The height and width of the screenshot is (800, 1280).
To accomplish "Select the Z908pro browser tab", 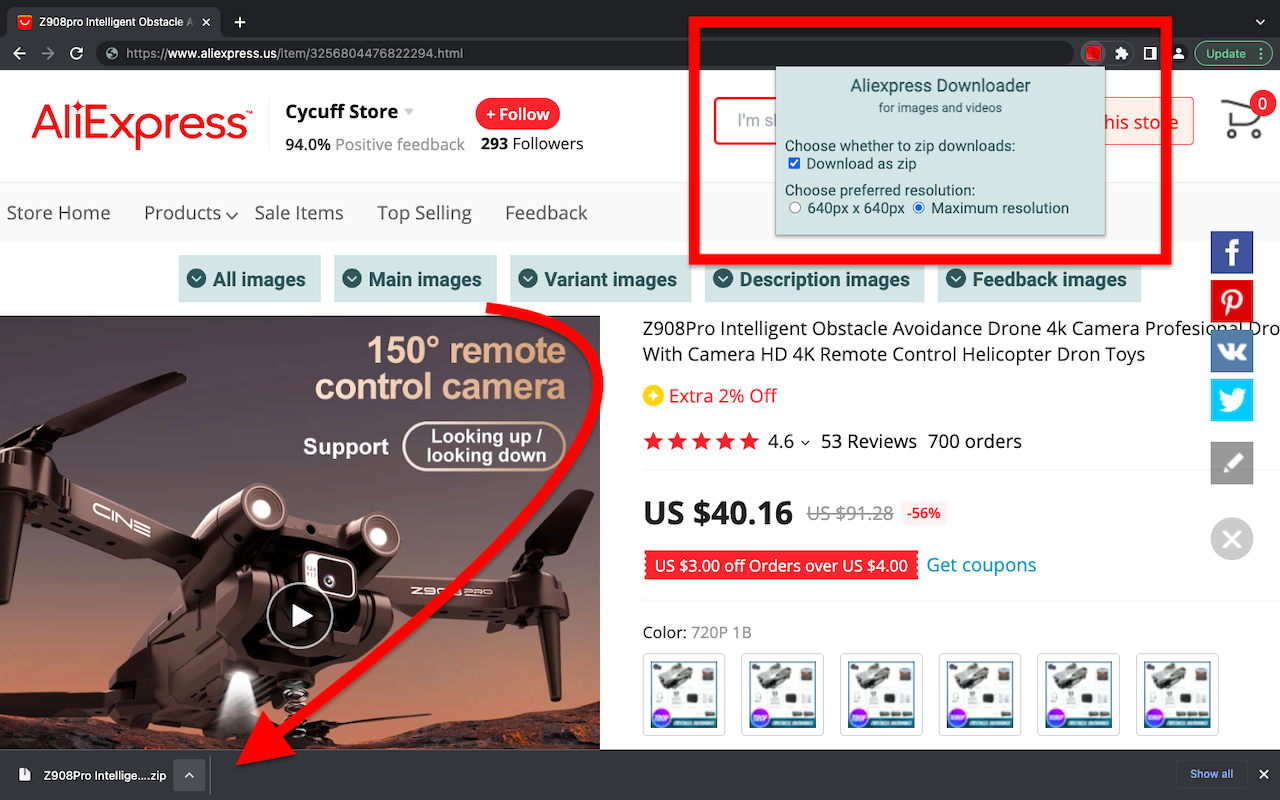I will [x=112, y=22].
